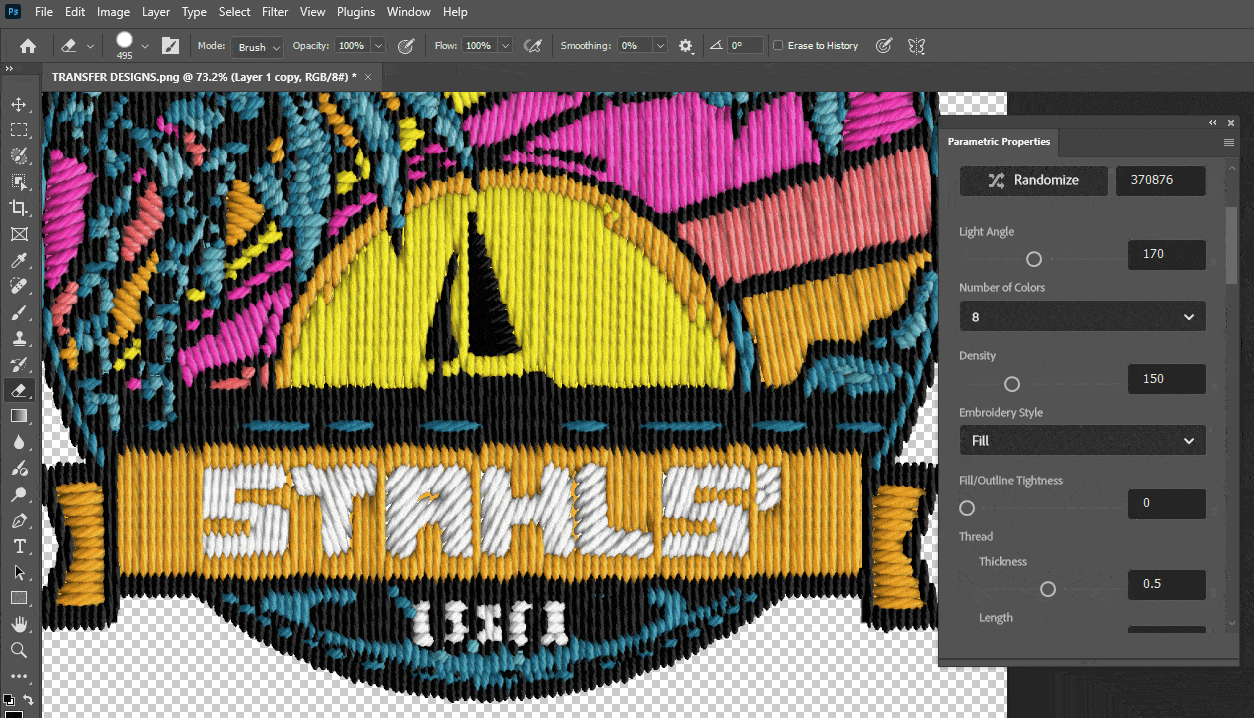This screenshot has width=1254, height=718.
Task: Open the Smoothing slider dropdown arrow
Action: click(x=660, y=46)
